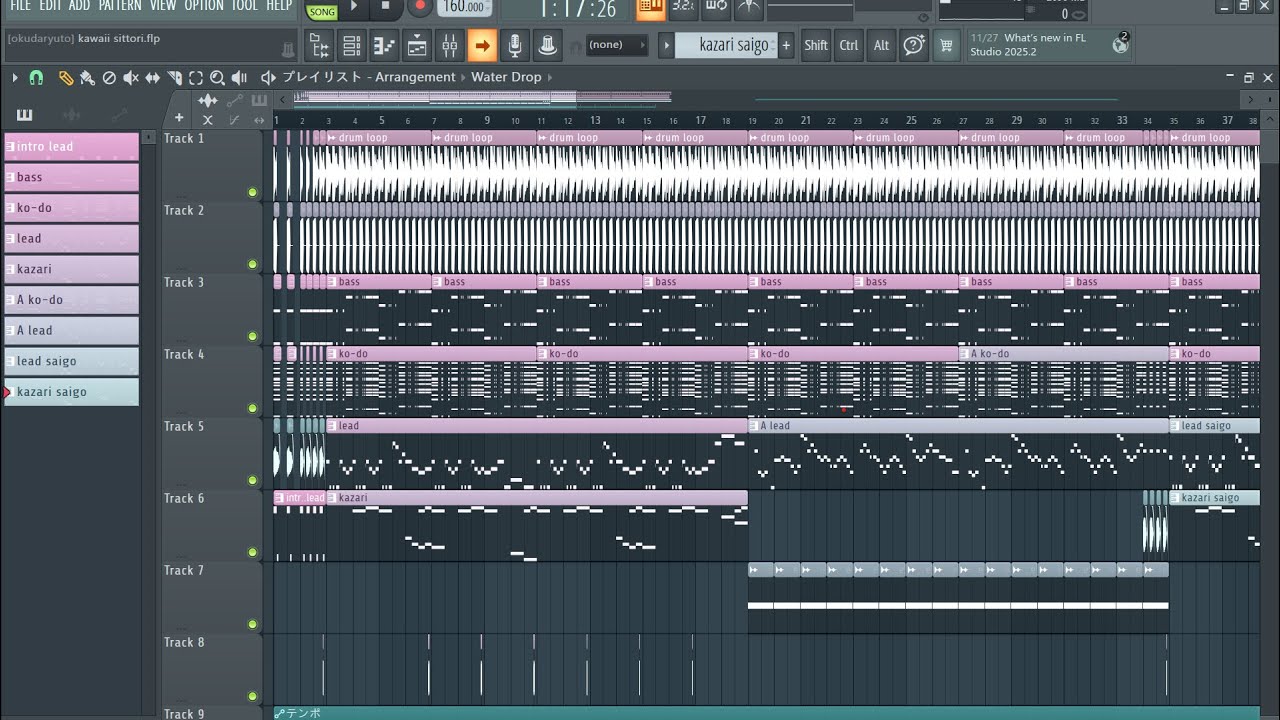
Task: Click the Shift modifier button
Action: (x=816, y=45)
